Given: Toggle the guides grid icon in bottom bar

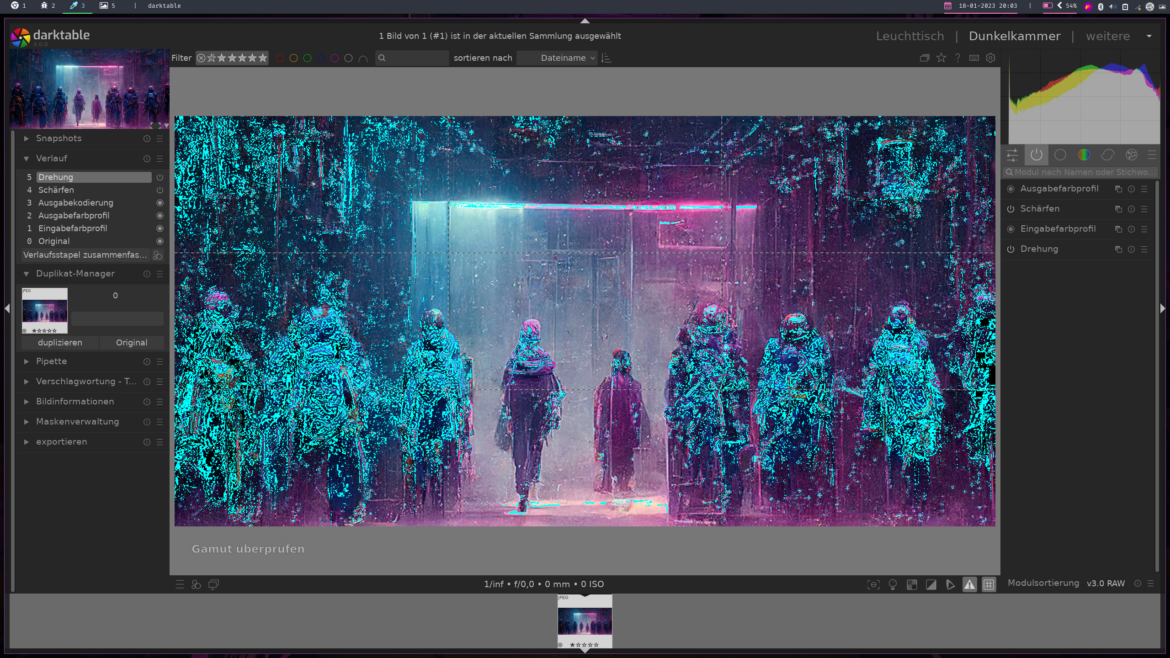Looking at the screenshot, I should click(x=988, y=585).
